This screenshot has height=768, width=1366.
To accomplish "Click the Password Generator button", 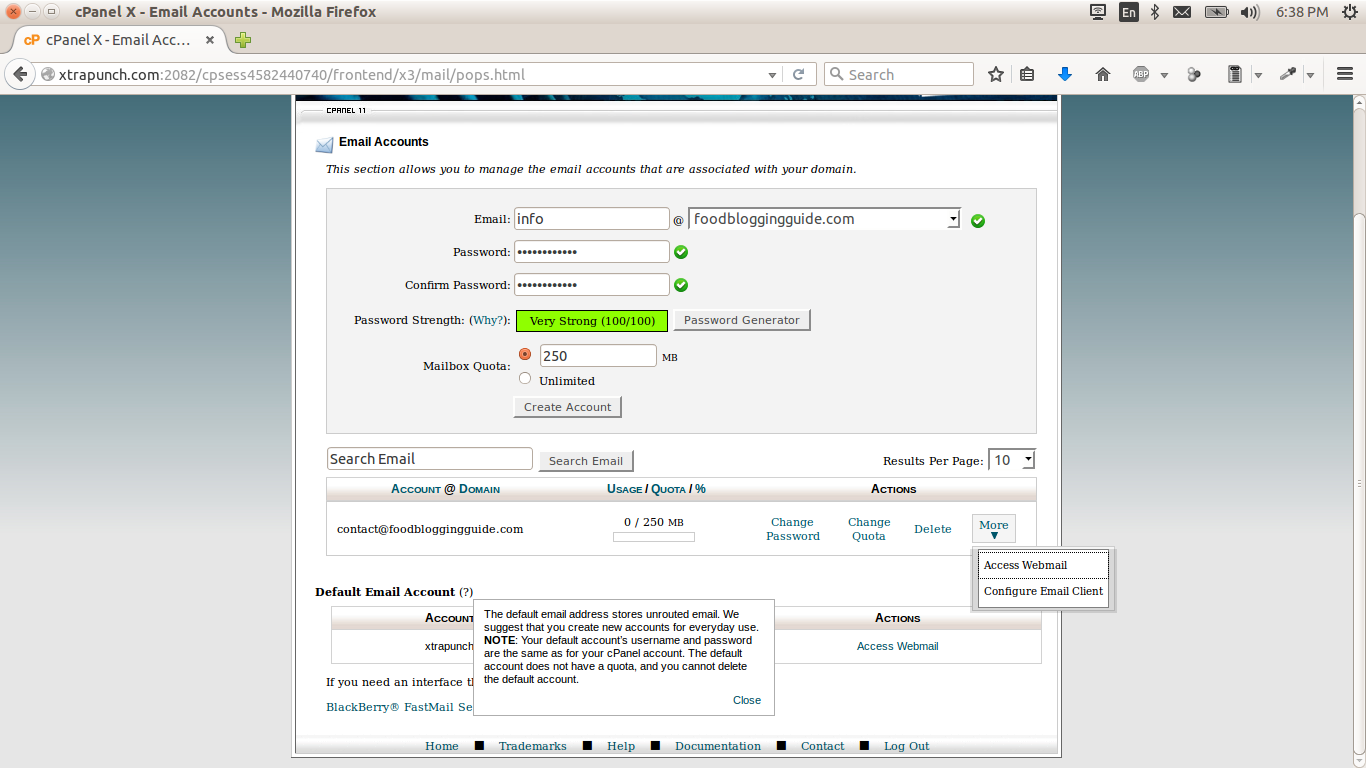I will [x=742, y=320].
